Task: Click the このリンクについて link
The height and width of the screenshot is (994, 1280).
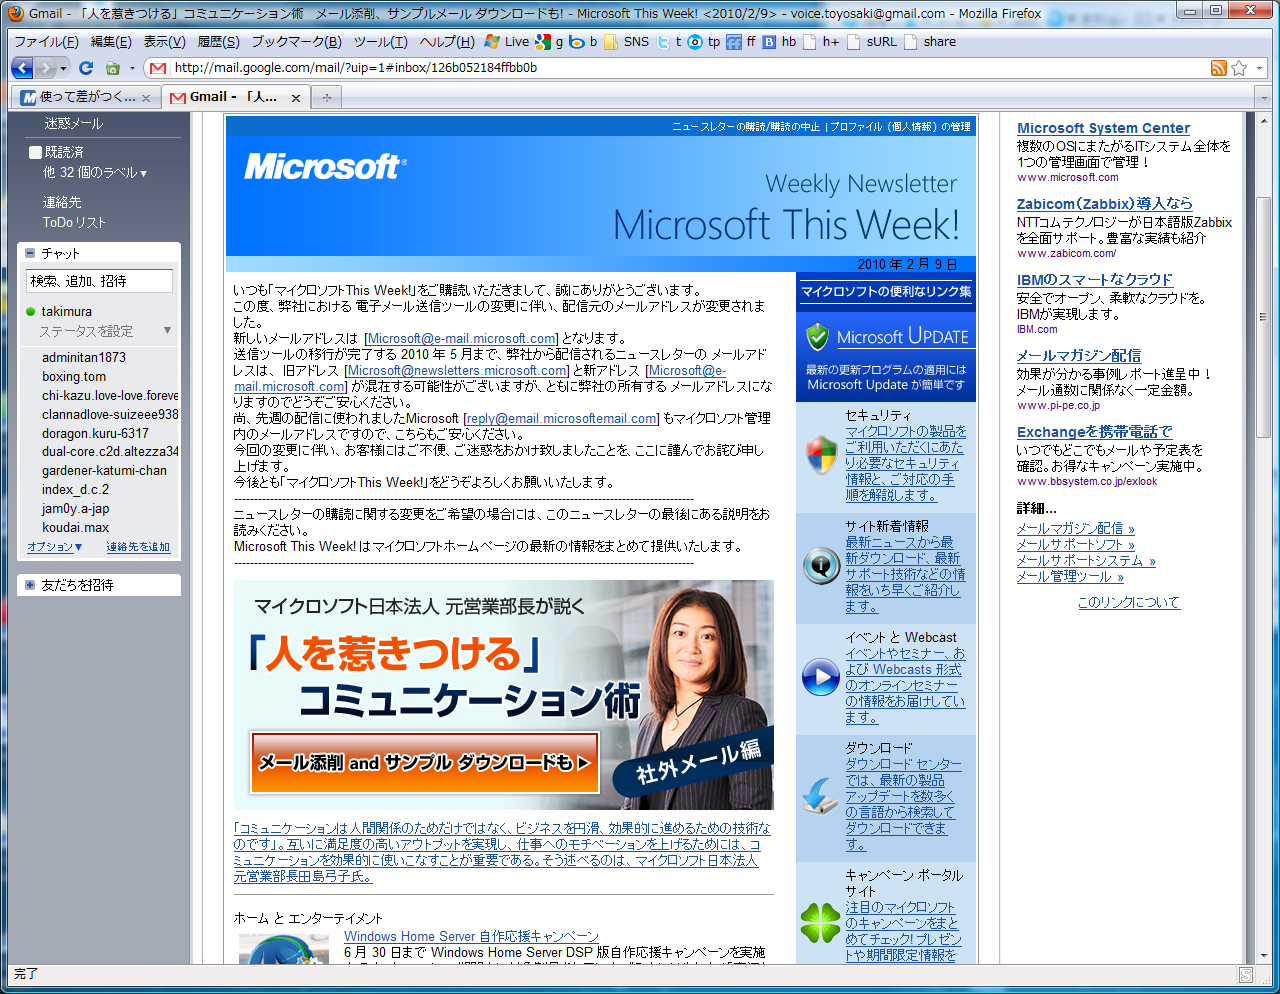Action: click(1128, 602)
